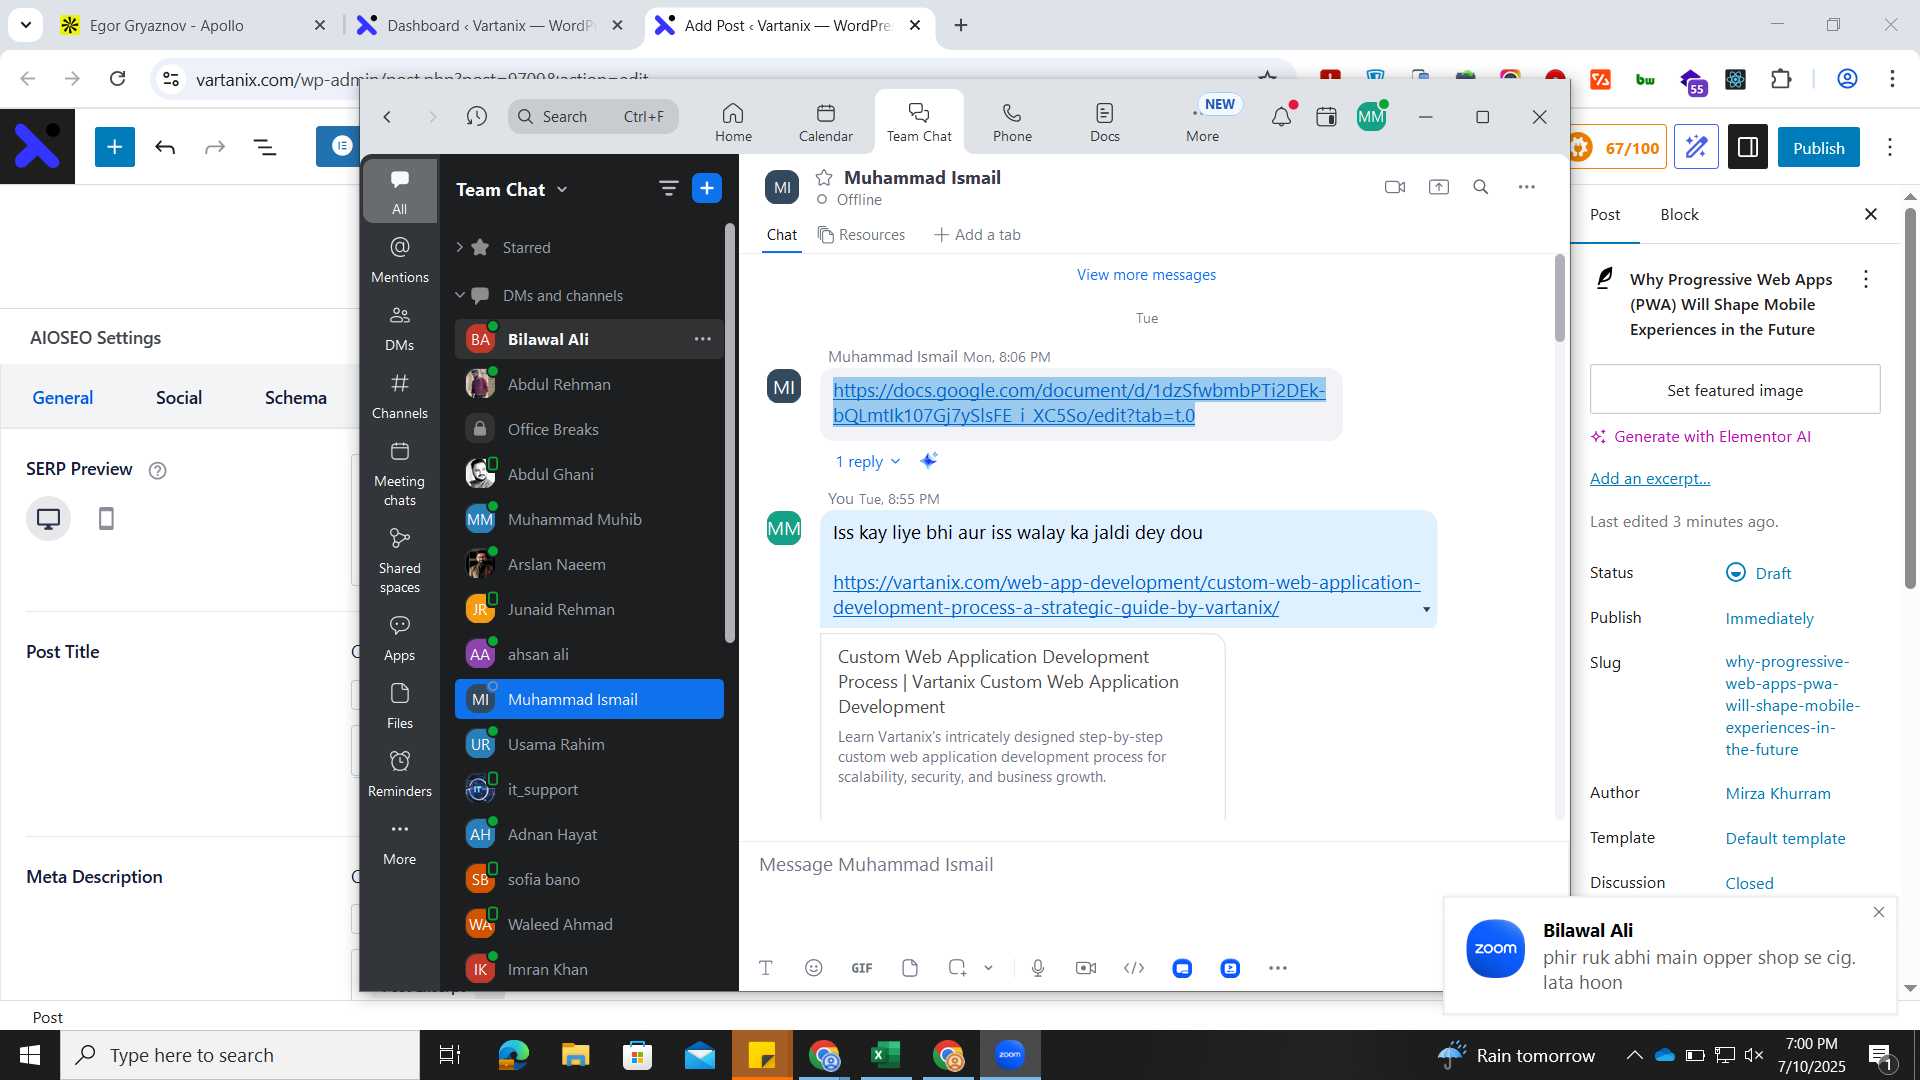This screenshot has width=1920, height=1080.
Task: Open Zoom notifications bell
Action: tap(1281, 117)
